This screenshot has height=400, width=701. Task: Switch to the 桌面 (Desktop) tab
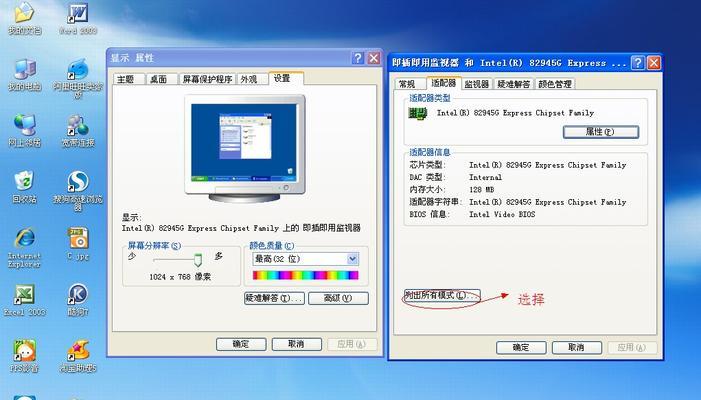(161, 79)
